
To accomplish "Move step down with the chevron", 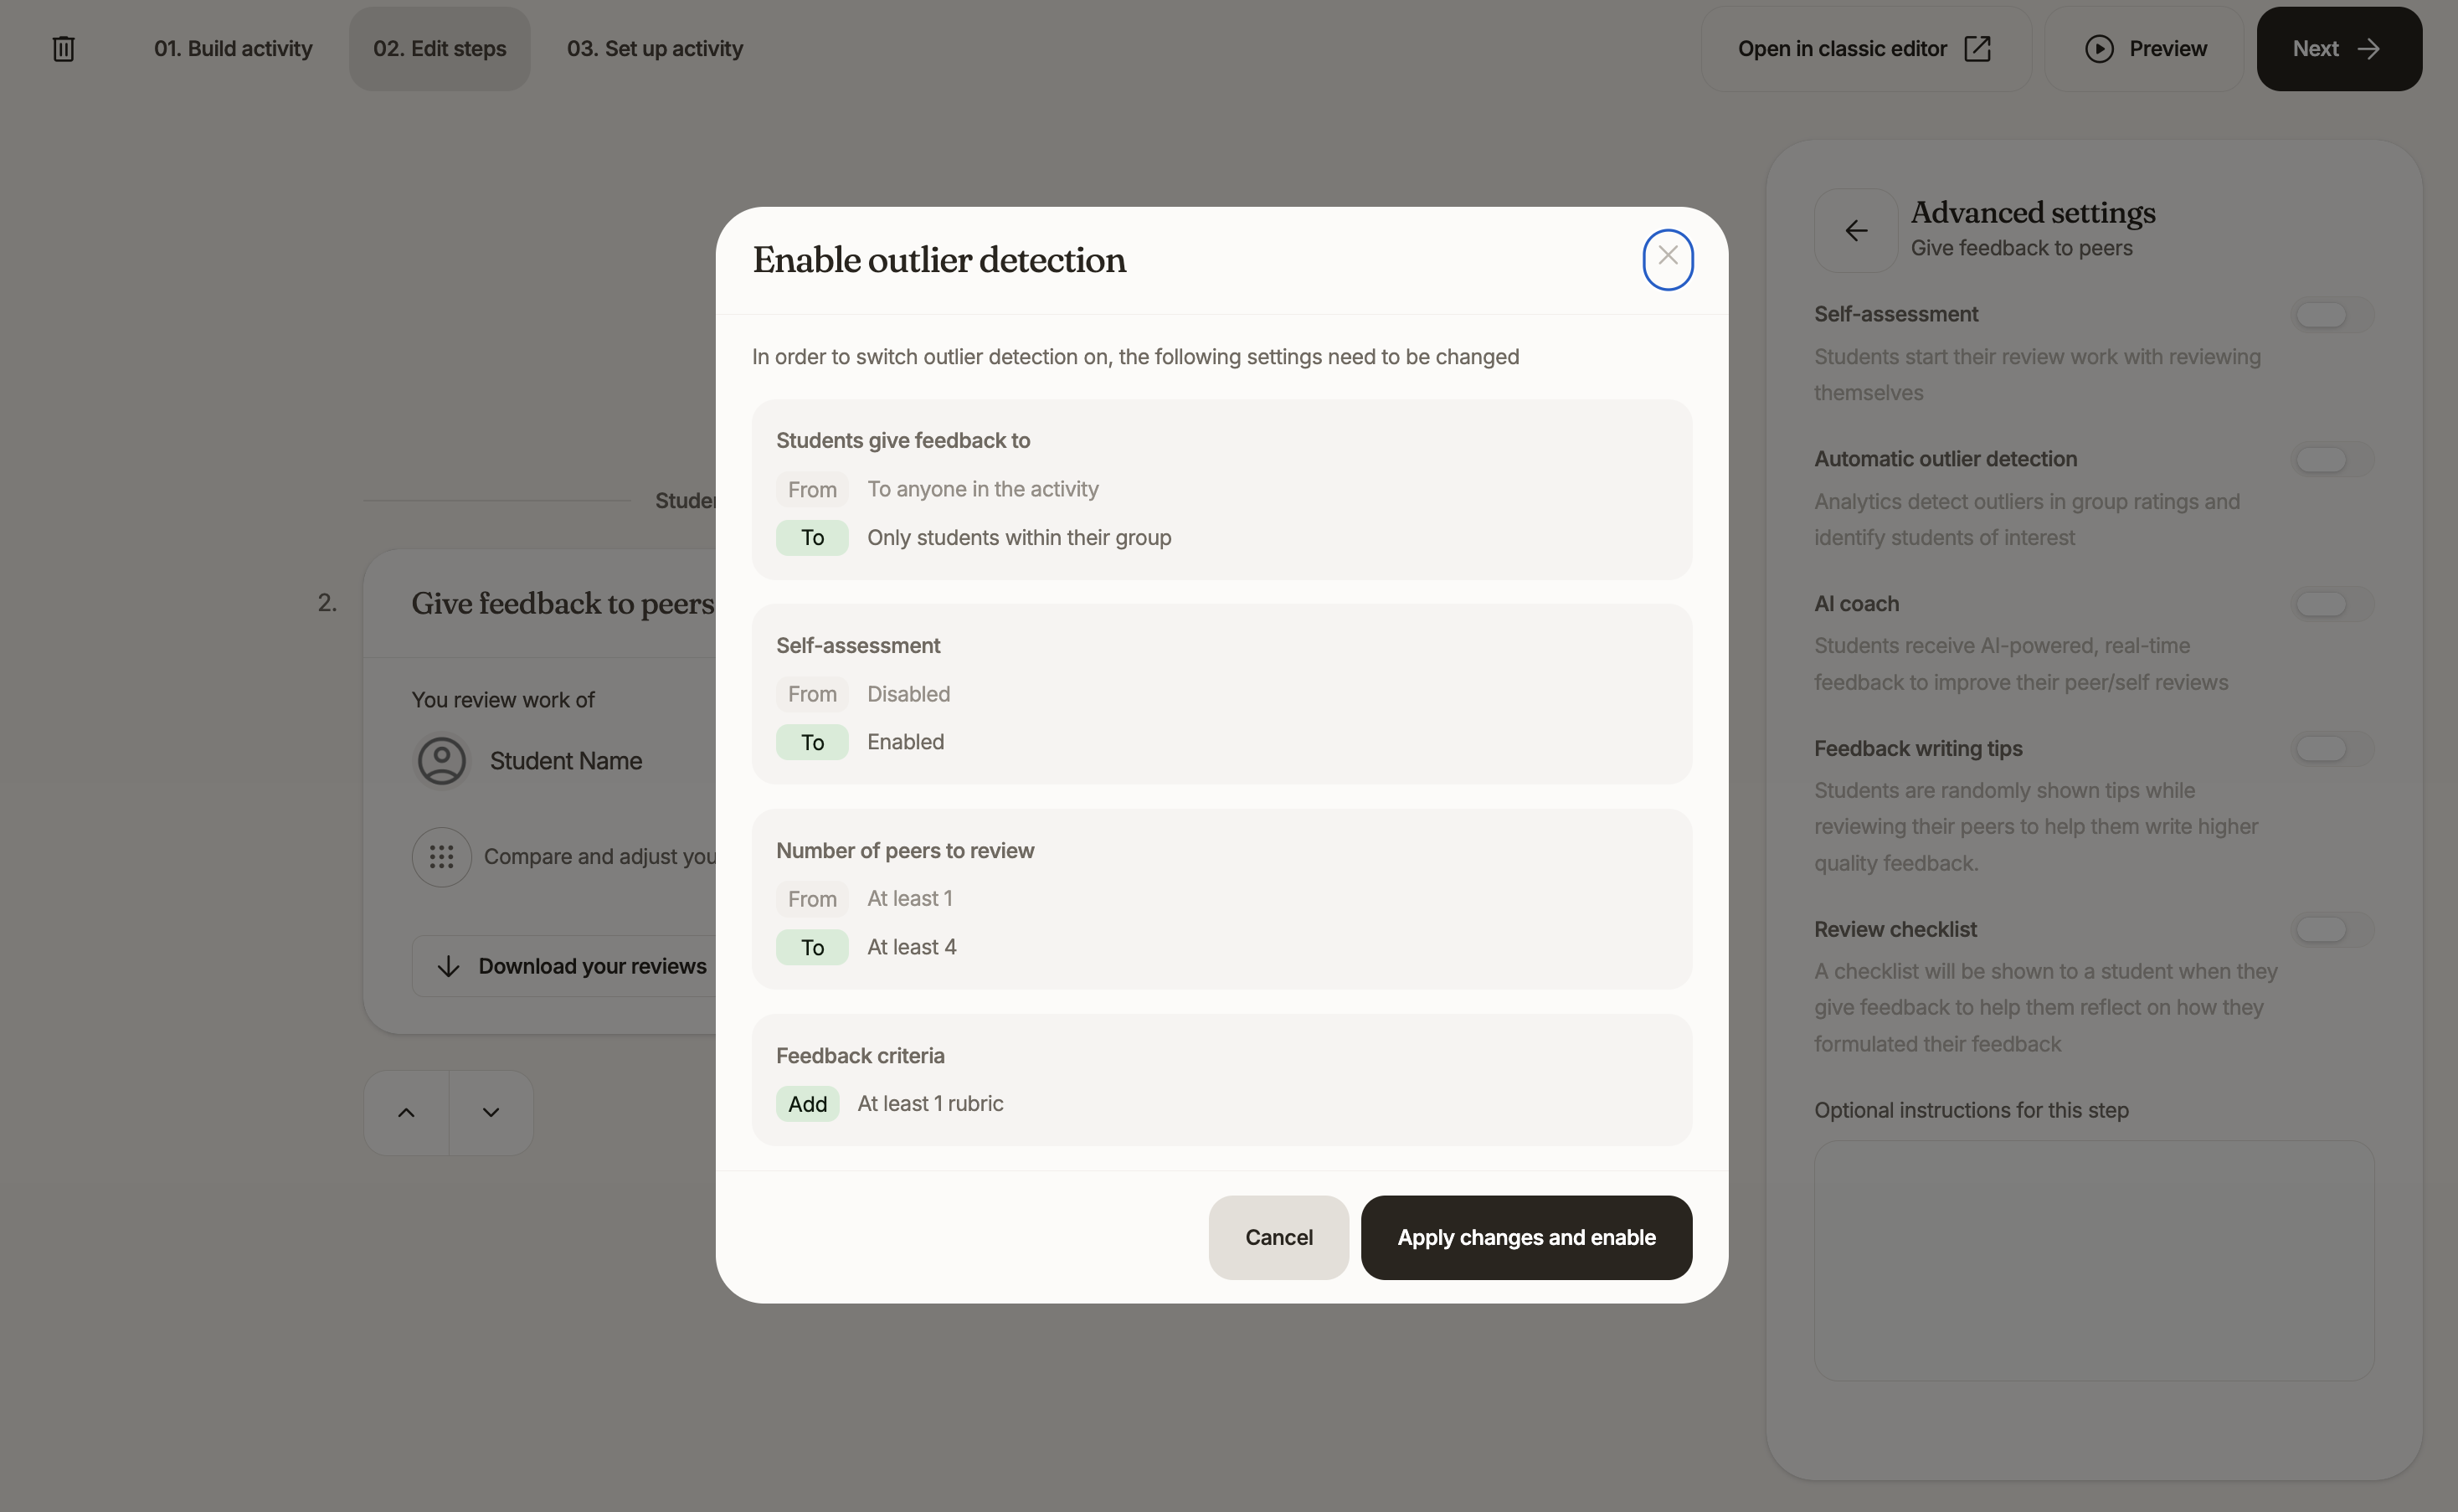I will pos(491,1113).
